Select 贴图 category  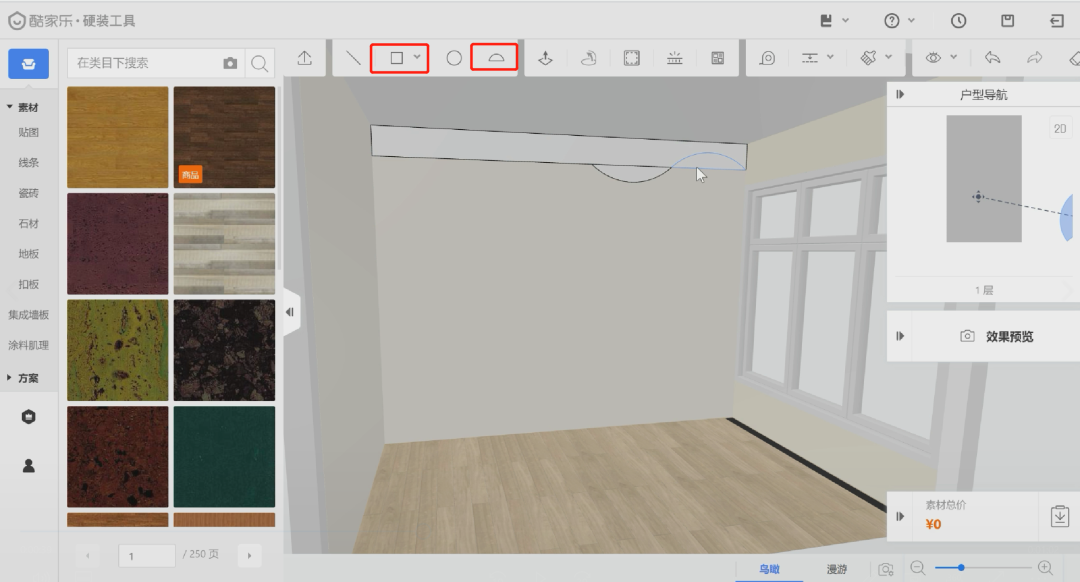pyautogui.click(x=28, y=132)
